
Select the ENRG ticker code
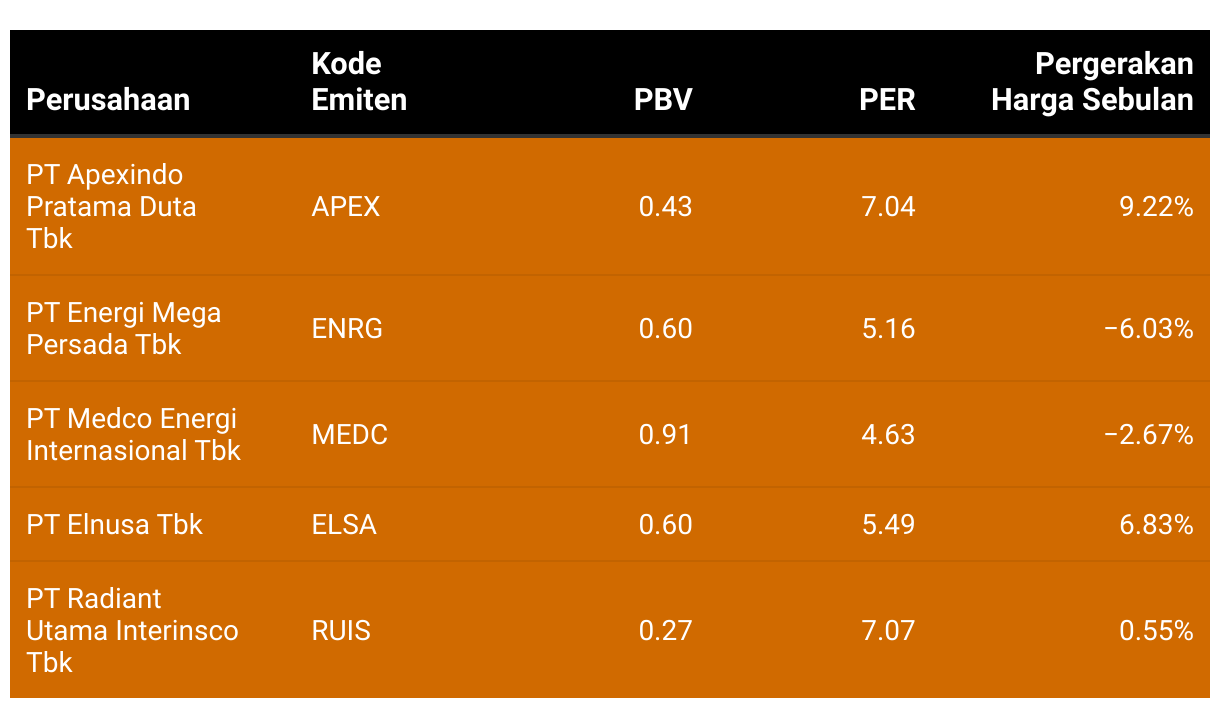pos(347,329)
